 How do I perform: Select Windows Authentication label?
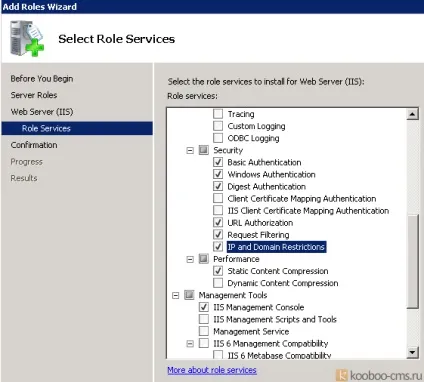pos(271,174)
